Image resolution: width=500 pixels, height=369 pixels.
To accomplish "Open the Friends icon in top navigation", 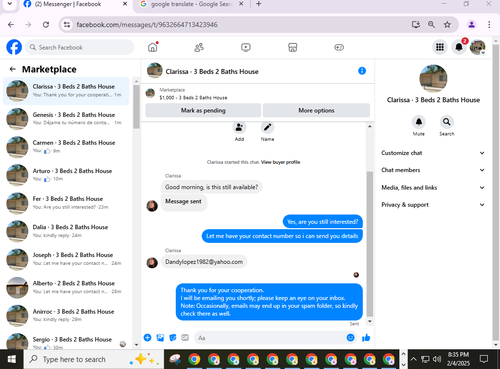I will pos(199,47).
